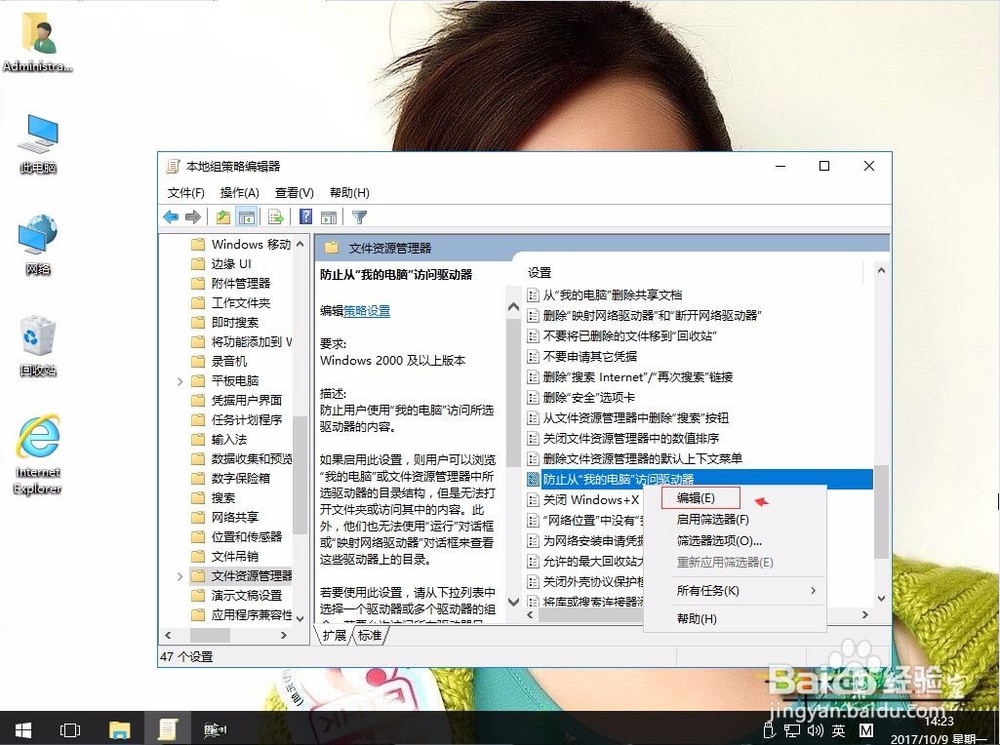Select setting 不要将已删除的文件移到"回收站"
Viewport: 1000px width, 745px height.
coord(629,336)
